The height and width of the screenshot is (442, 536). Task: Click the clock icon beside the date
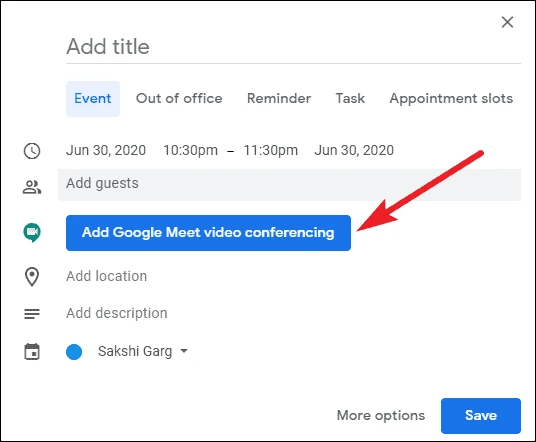coord(32,151)
